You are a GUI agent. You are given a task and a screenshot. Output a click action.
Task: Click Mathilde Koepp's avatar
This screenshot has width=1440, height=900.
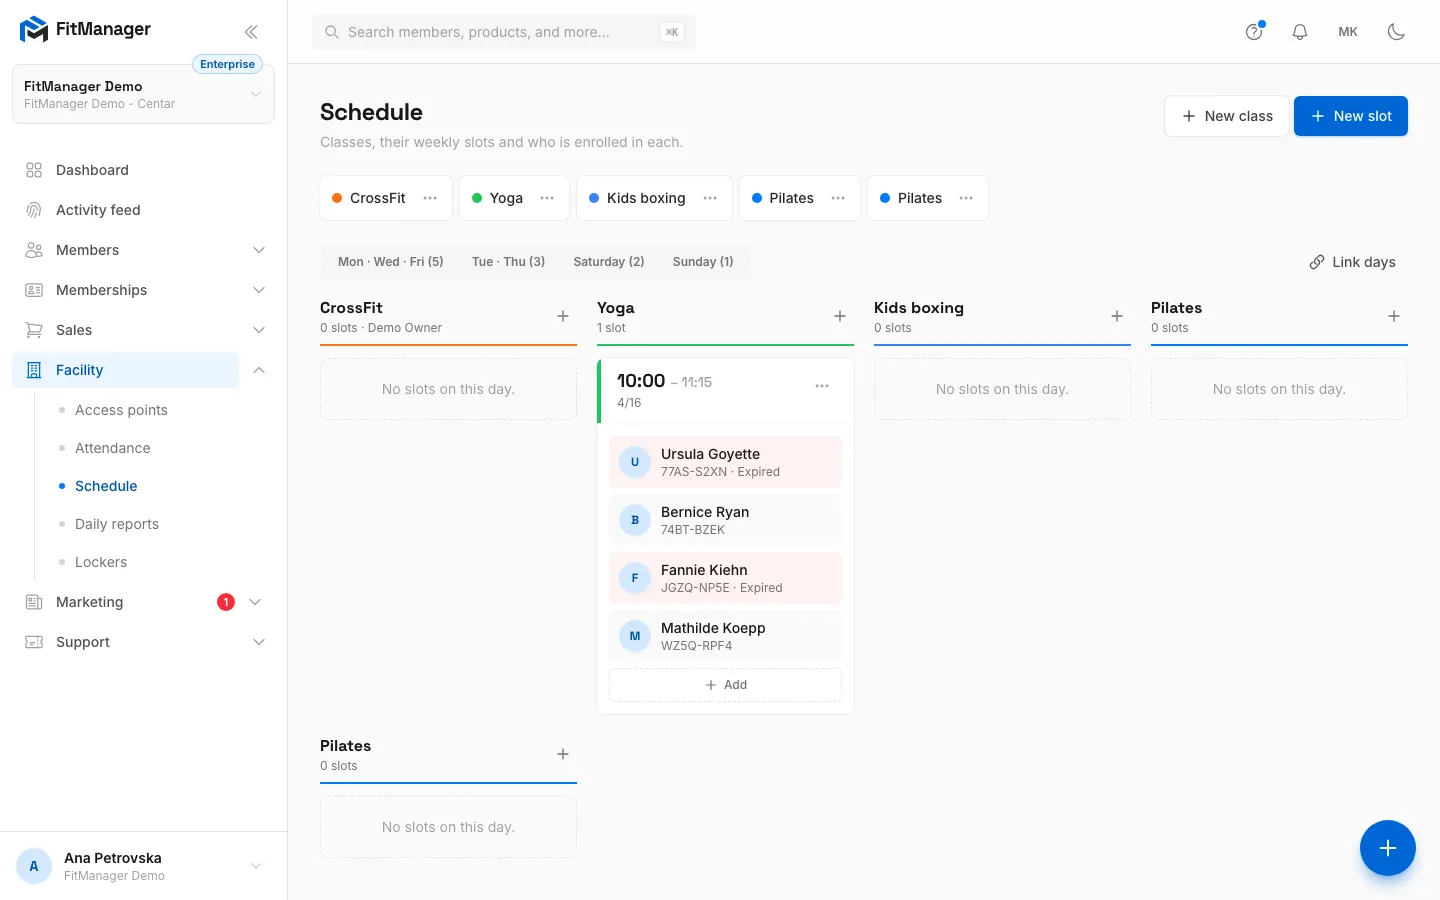tap(635, 636)
